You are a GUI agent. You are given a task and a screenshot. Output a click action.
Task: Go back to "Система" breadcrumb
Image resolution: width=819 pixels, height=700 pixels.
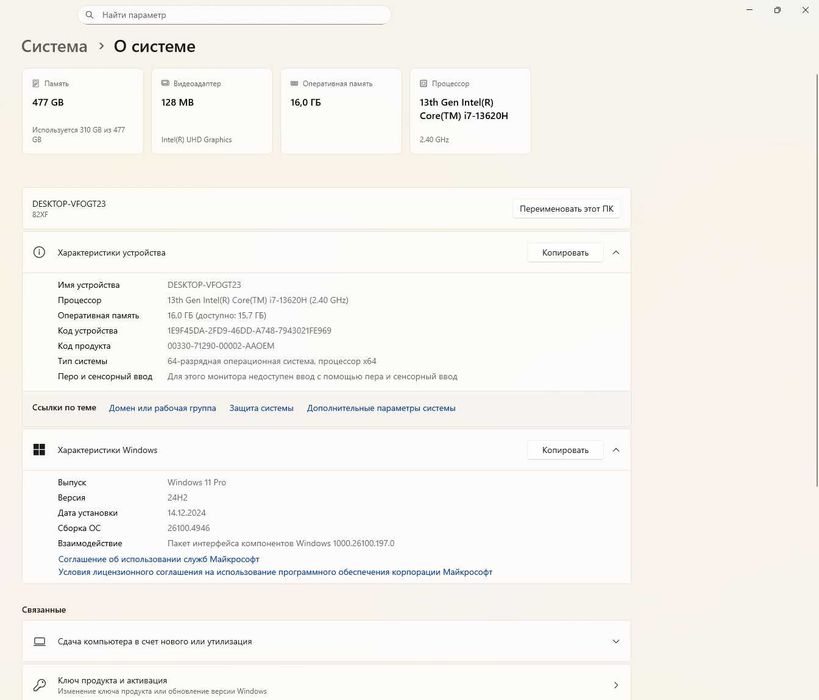tap(54, 46)
